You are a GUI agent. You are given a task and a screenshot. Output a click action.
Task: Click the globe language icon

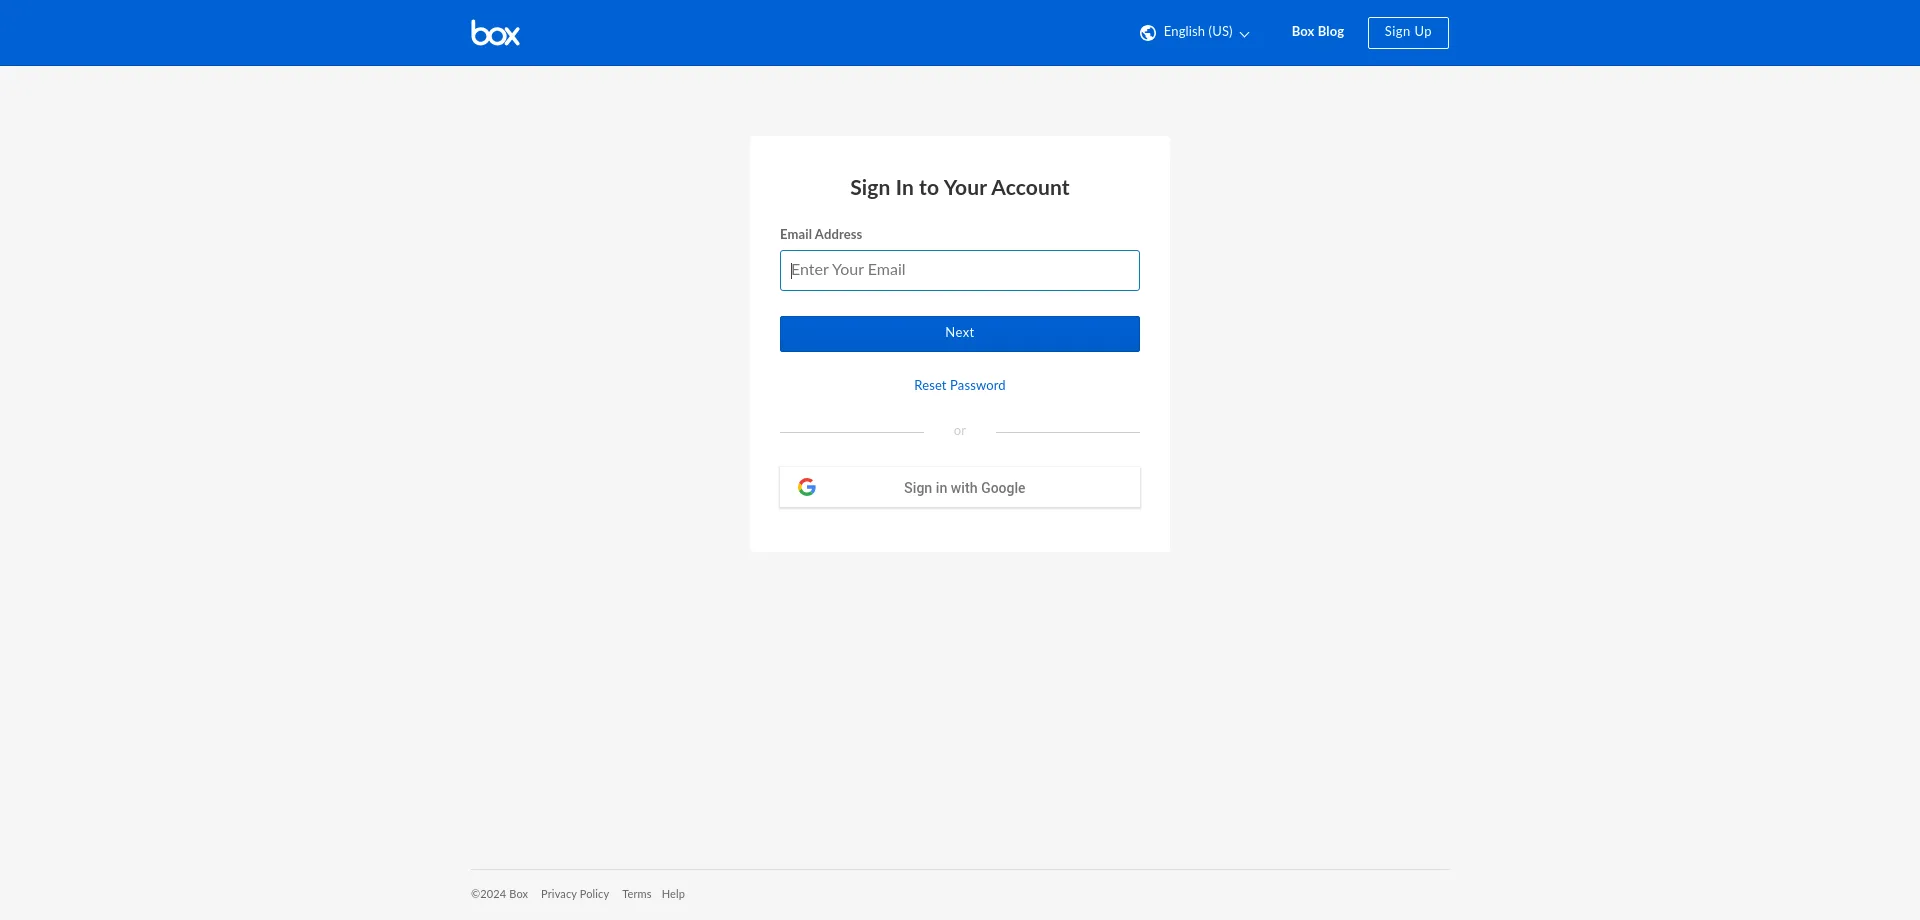[1148, 33]
